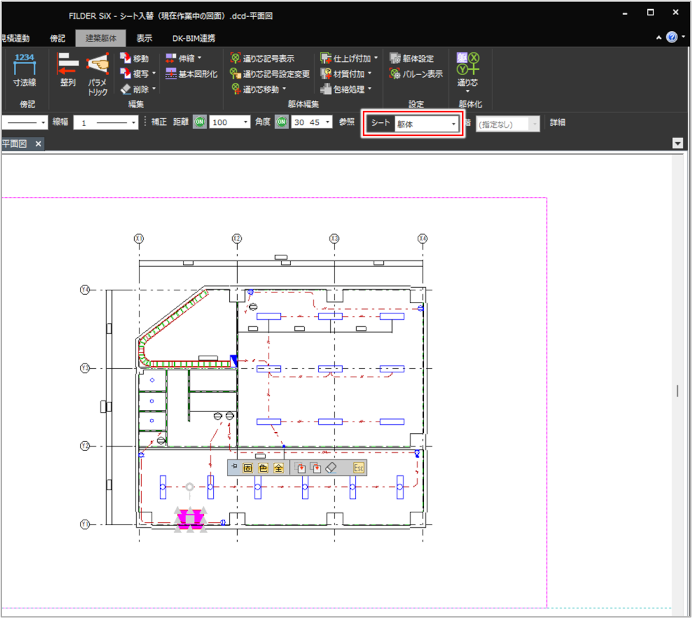Image resolution: width=692 pixels, height=618 pixels.
Task: Toggle the pin on floating toolbar
Action: (234, 467)
